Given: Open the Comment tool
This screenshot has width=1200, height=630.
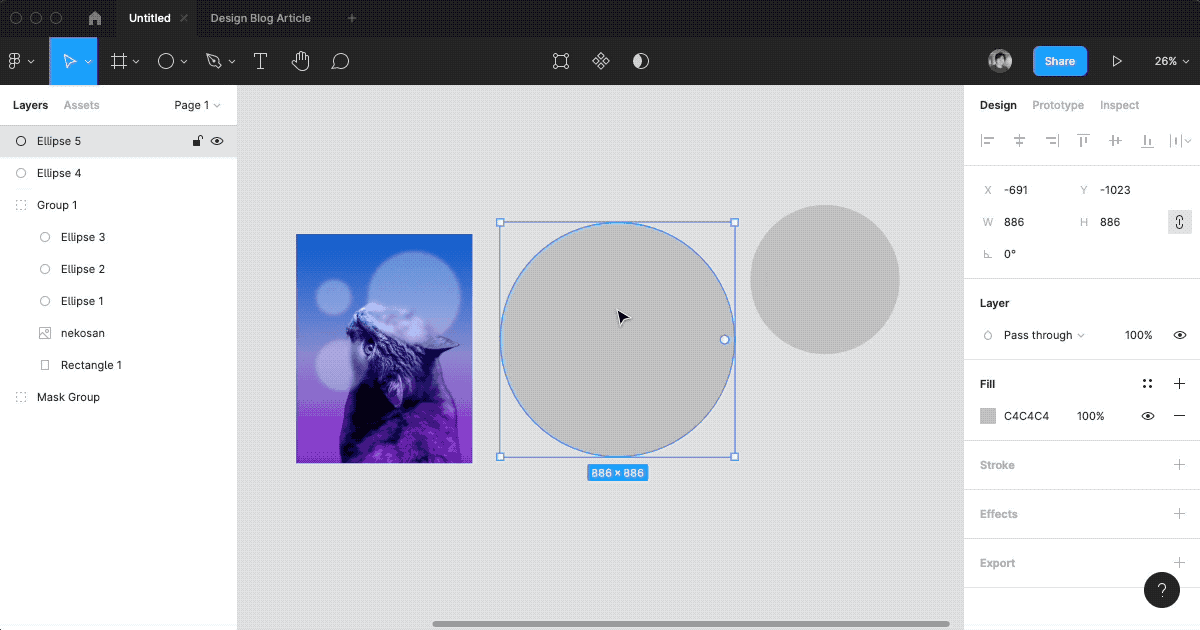Looking at the screenshot, I should (x=340, y=61).
